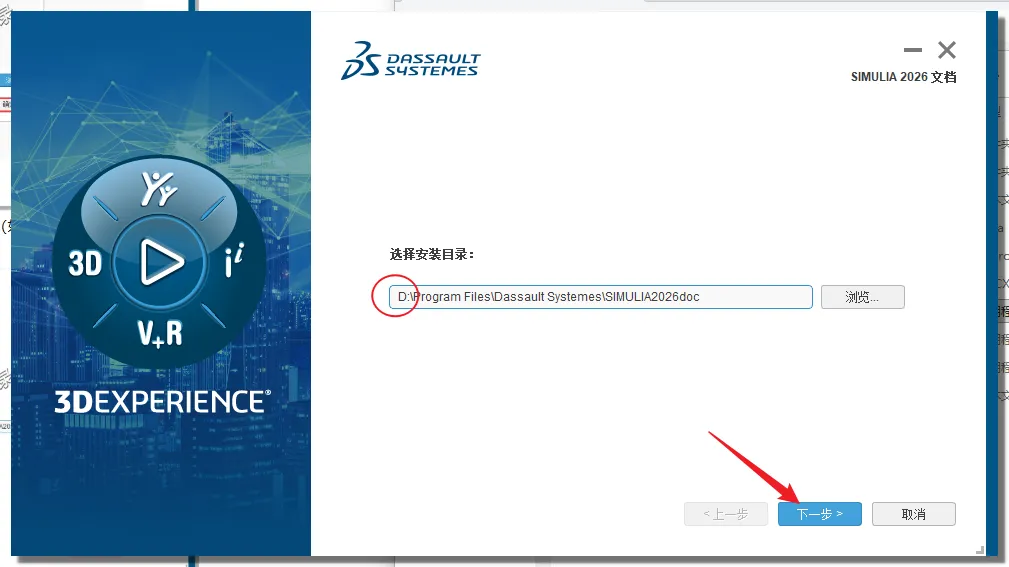Click the SIMULIA 2026 文档 title text
Screen dimensions: 1009x567
[903, 77]
